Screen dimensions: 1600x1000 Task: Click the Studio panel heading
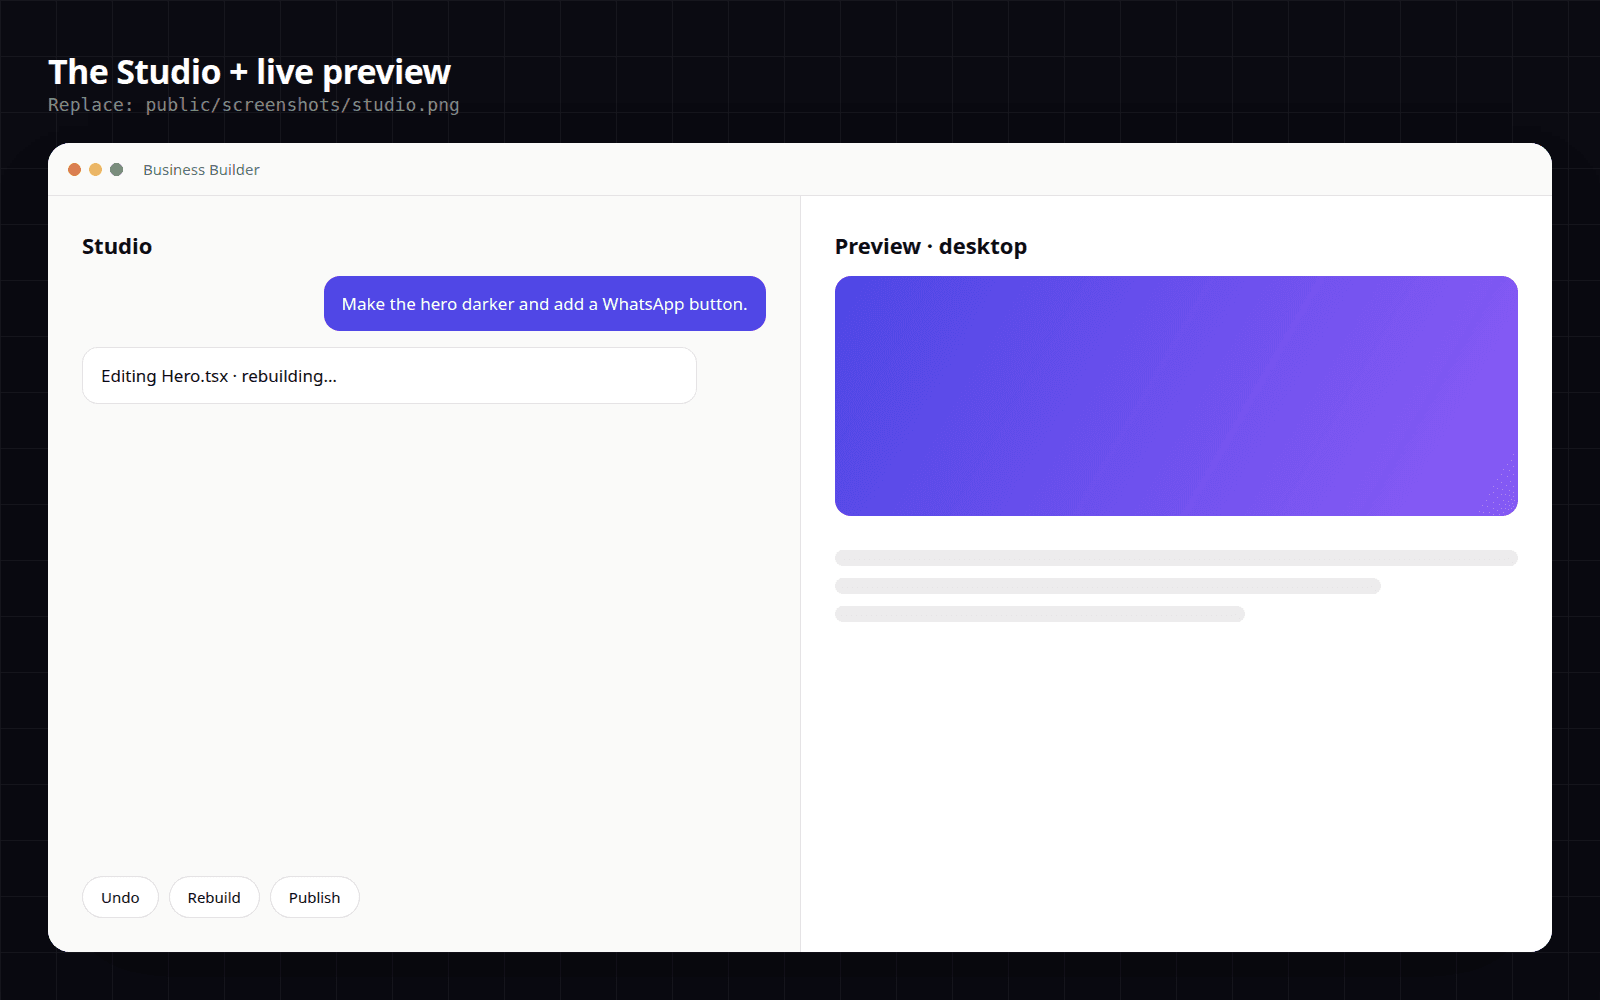point(117,246)
